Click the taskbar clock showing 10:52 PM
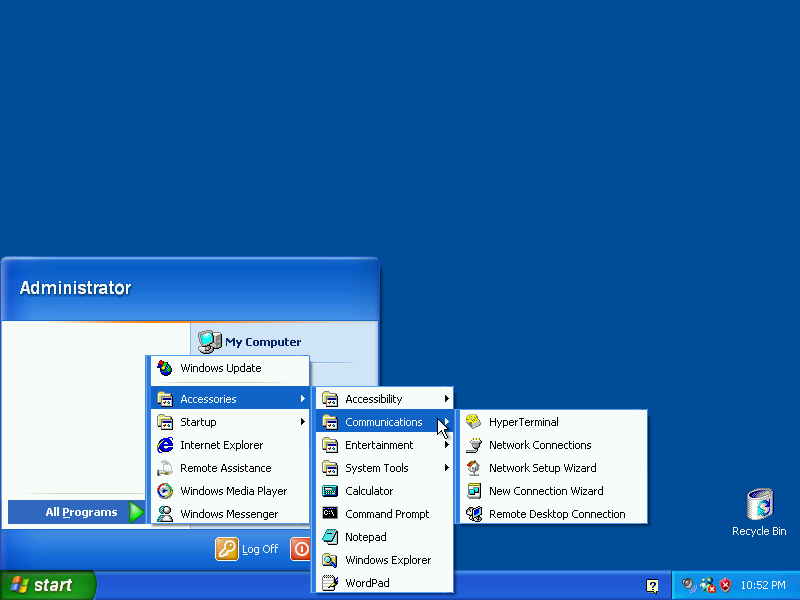 tap(763, 585)
